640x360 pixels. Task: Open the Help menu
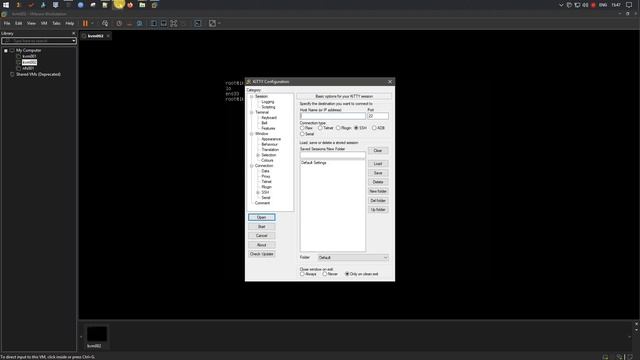coord(70,24)
